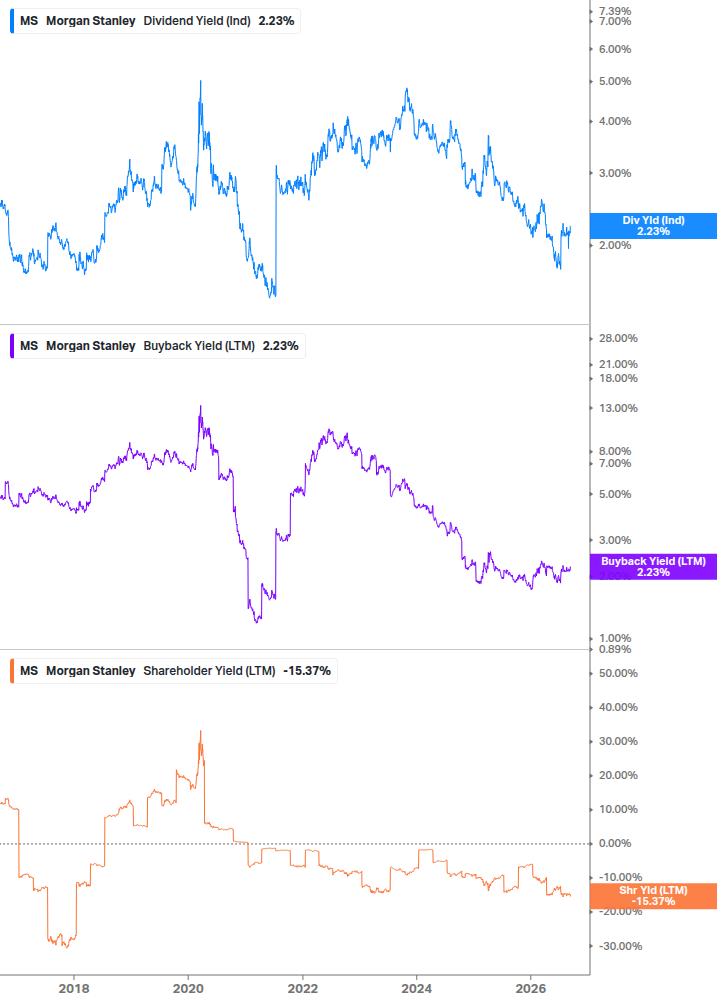717x1005 pixels.
Task: Click the 2024 x-axis label
Action: [x=416, y=989]
